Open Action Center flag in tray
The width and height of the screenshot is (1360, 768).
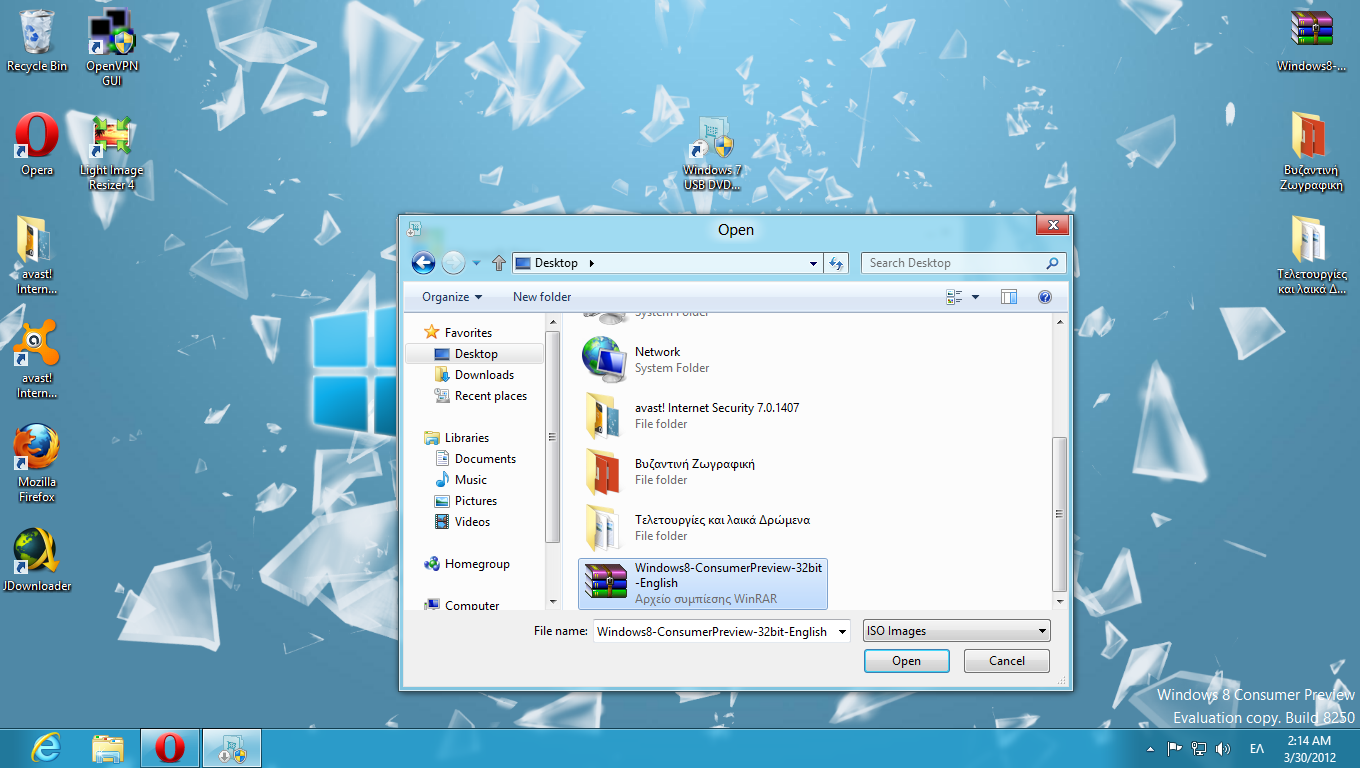coord(1175,748)
